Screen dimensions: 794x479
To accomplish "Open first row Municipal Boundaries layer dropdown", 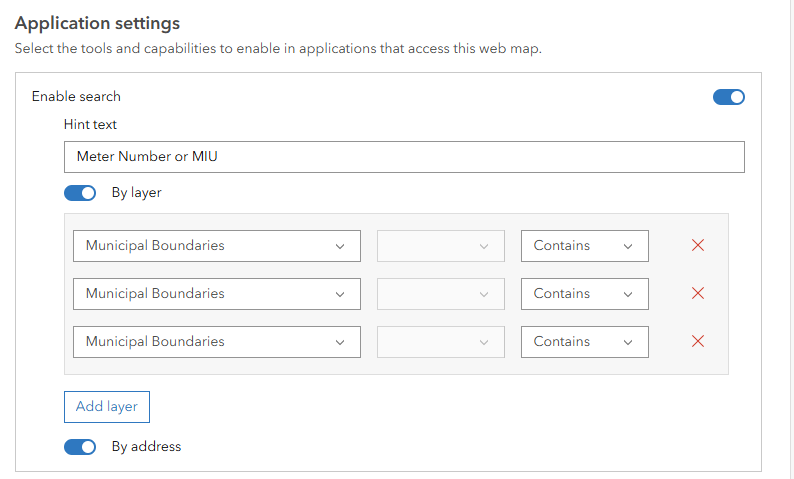I will [x=216, y=246].
